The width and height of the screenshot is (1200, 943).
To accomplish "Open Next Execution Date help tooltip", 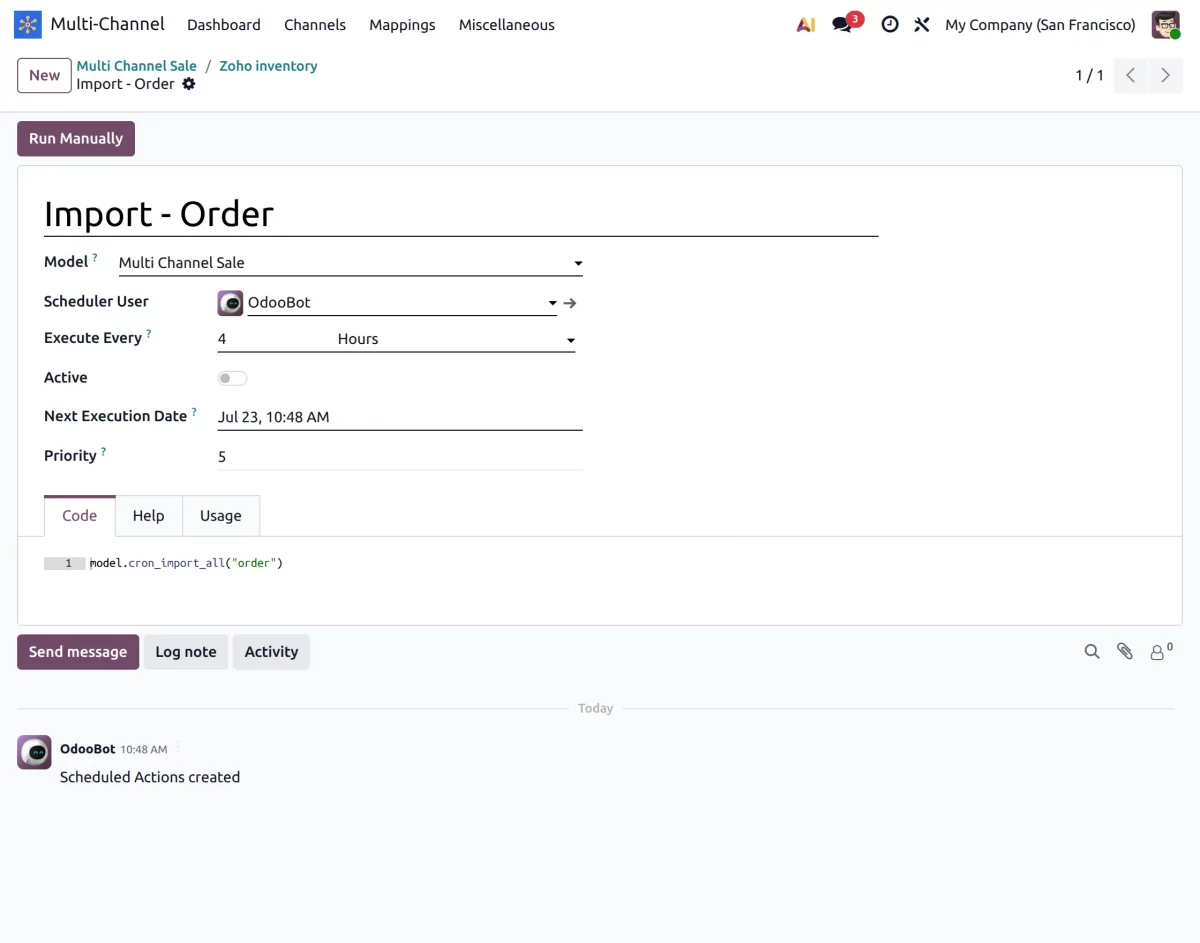I will coord(194,412).
